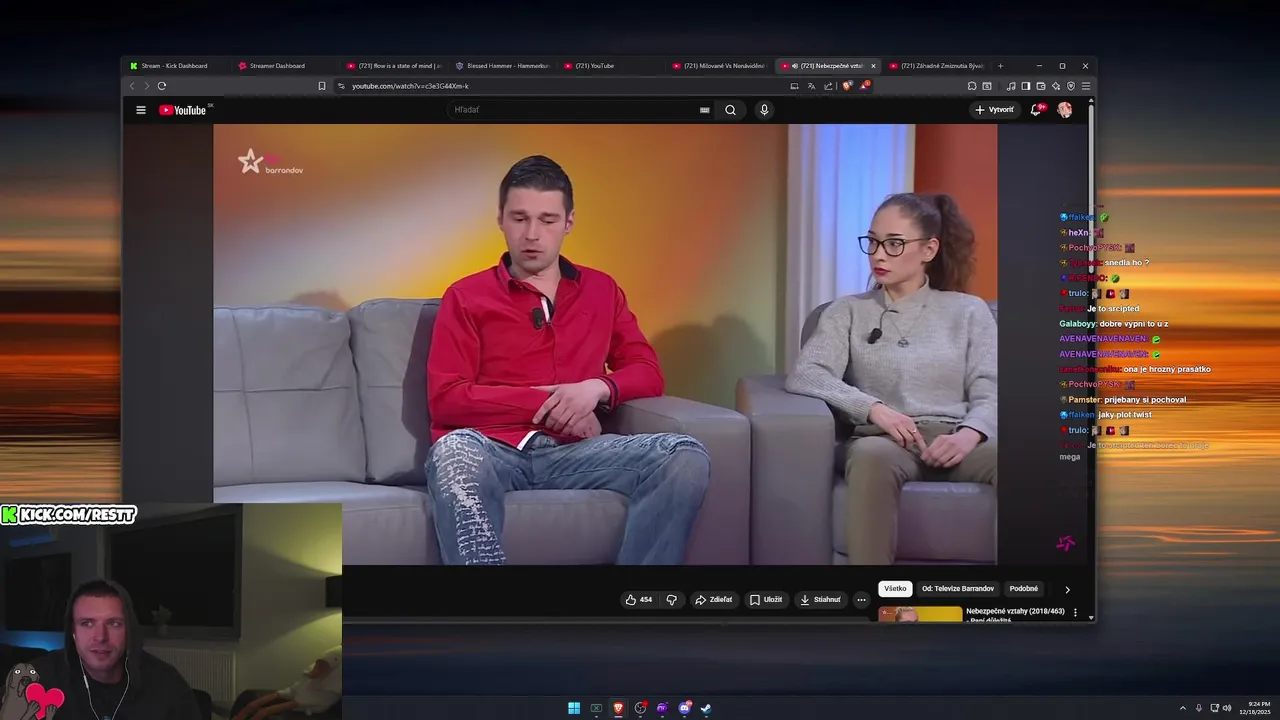Open the on-screen keyboard icon in search box

tap(704, 110)
